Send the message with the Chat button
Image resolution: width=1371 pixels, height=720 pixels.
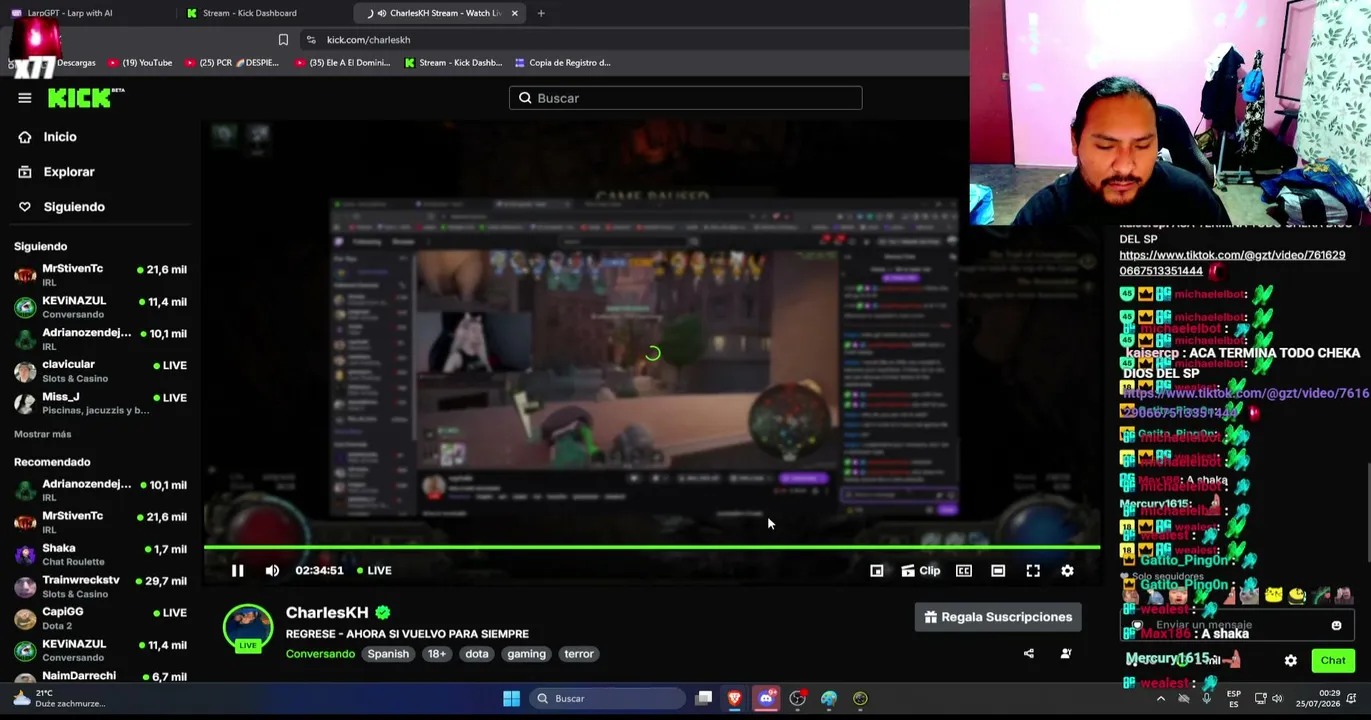[x=1333, y=661]
